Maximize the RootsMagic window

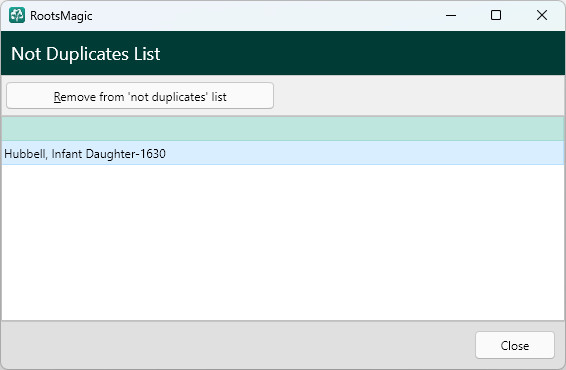point(496,15)
